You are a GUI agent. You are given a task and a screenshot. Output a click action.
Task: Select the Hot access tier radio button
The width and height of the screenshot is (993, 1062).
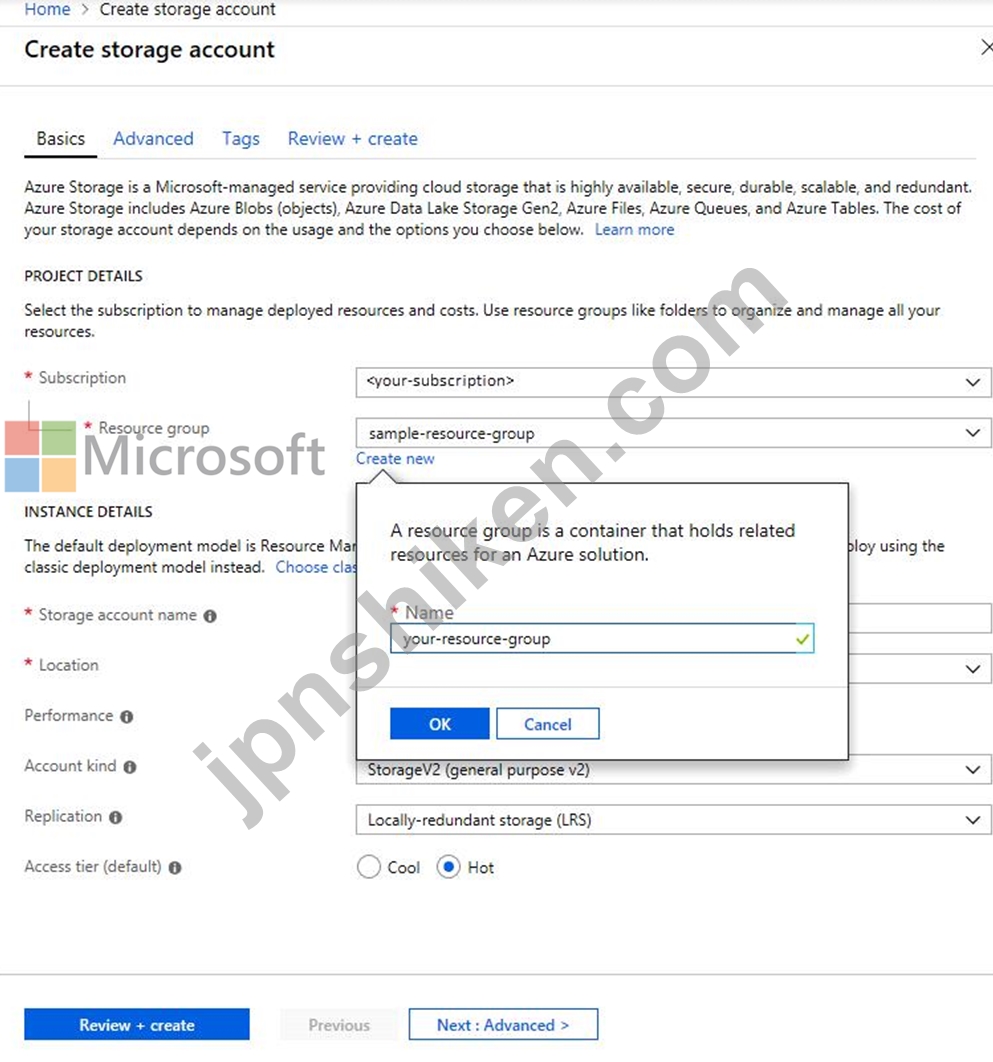click(x=448, y=867)
